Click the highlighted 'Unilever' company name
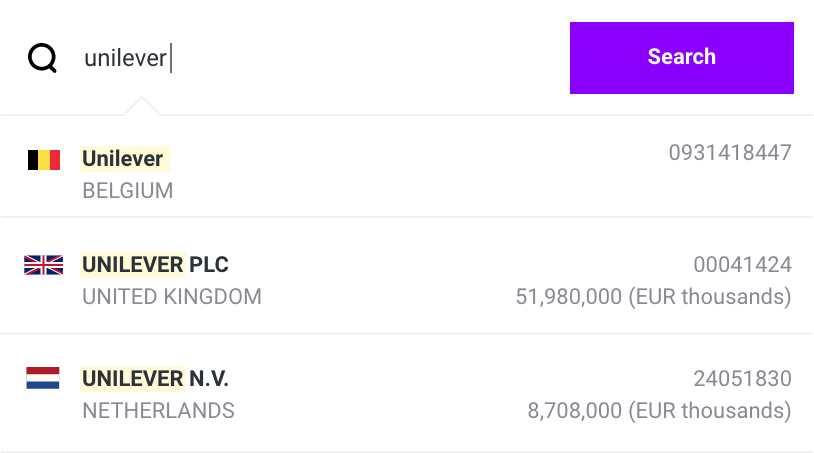The height and width of the screenshot is (453, 814). (x=125, y=159)
